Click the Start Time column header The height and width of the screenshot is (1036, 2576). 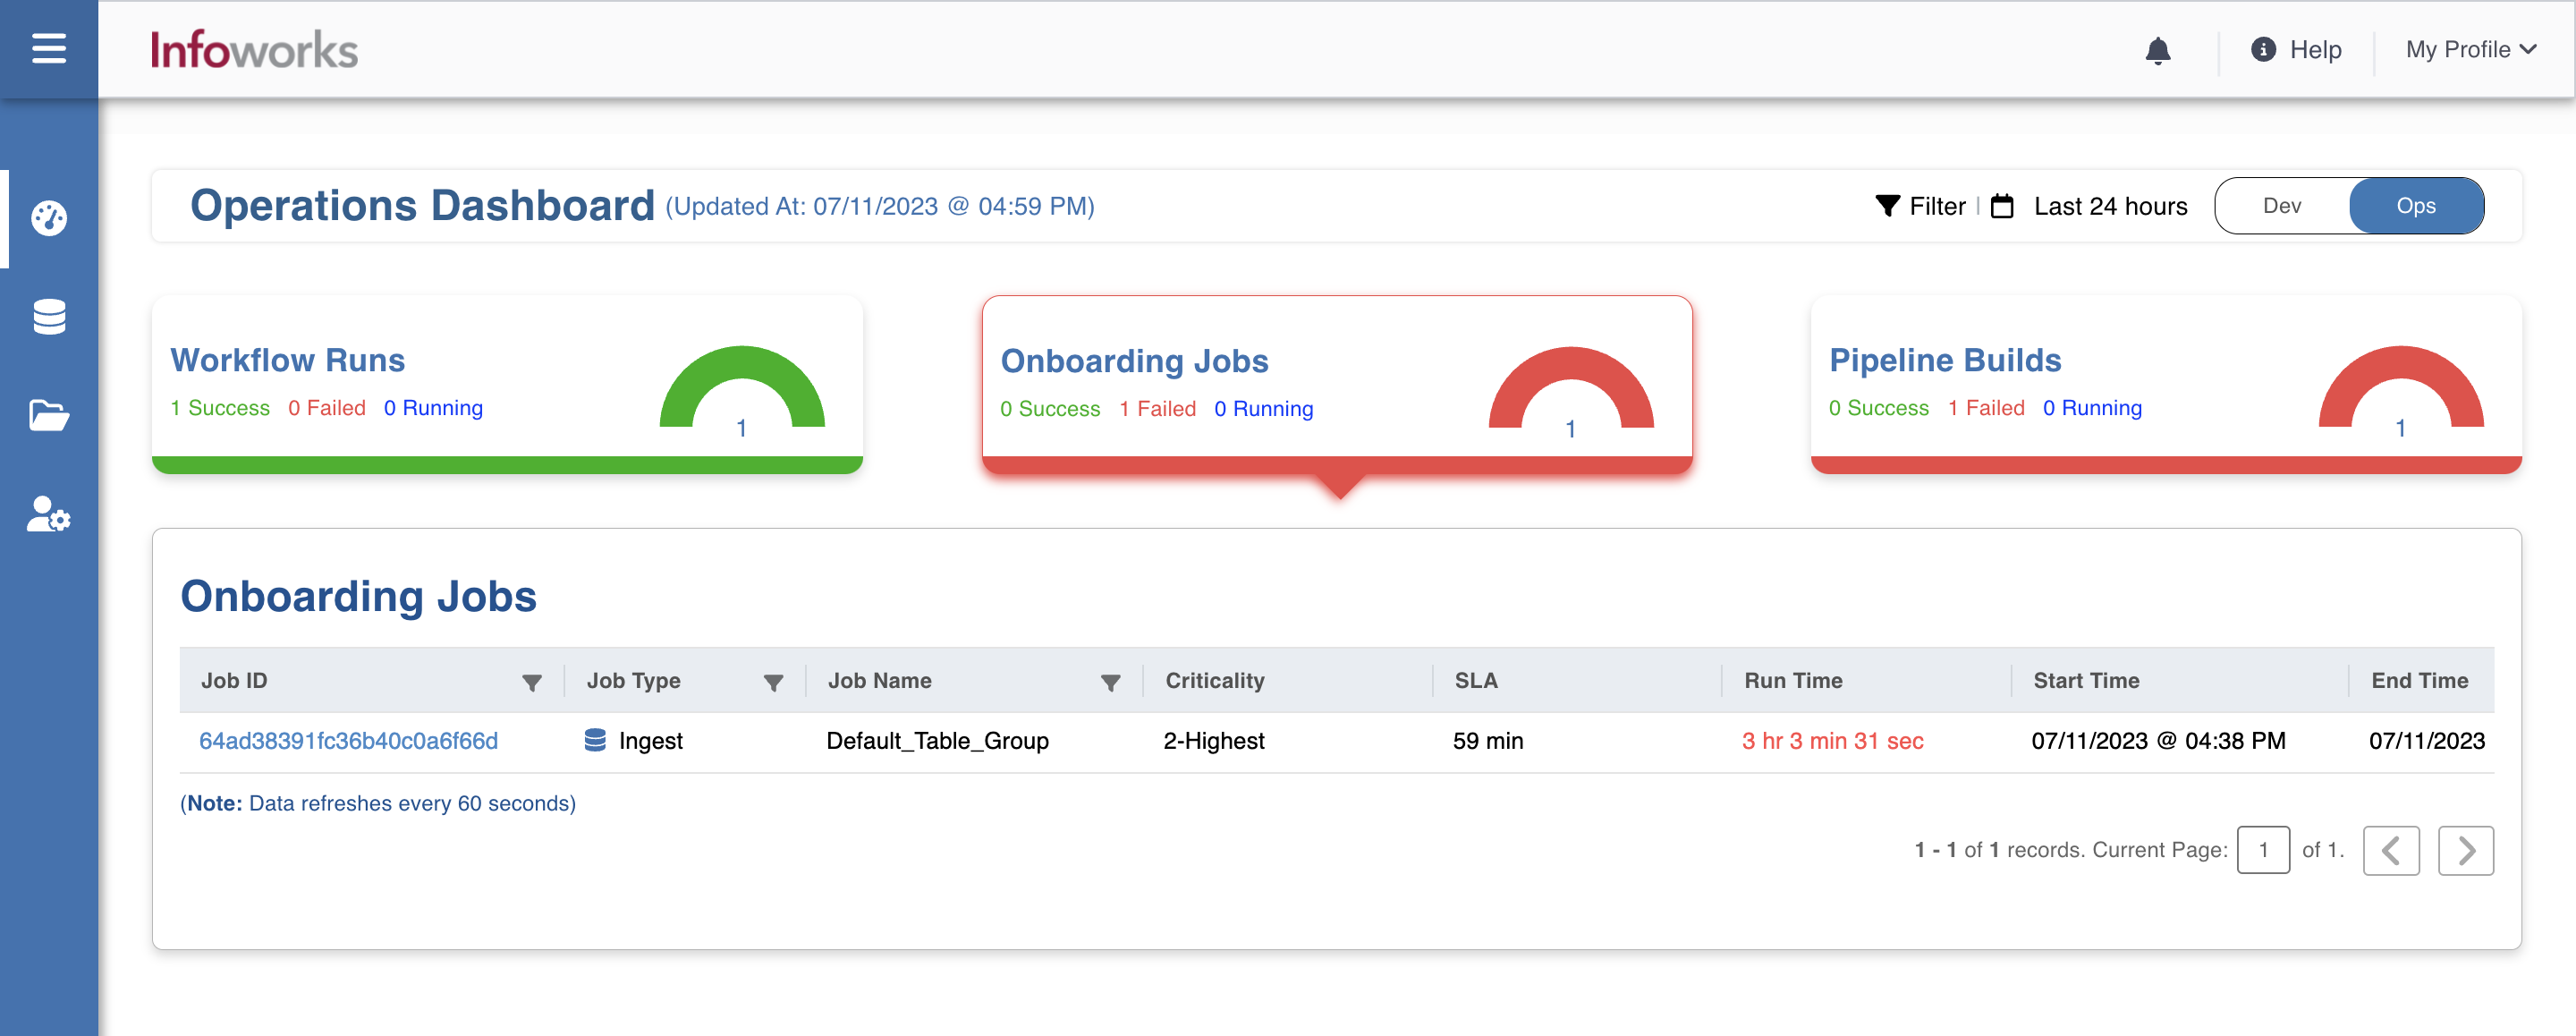click(2086, 681)
